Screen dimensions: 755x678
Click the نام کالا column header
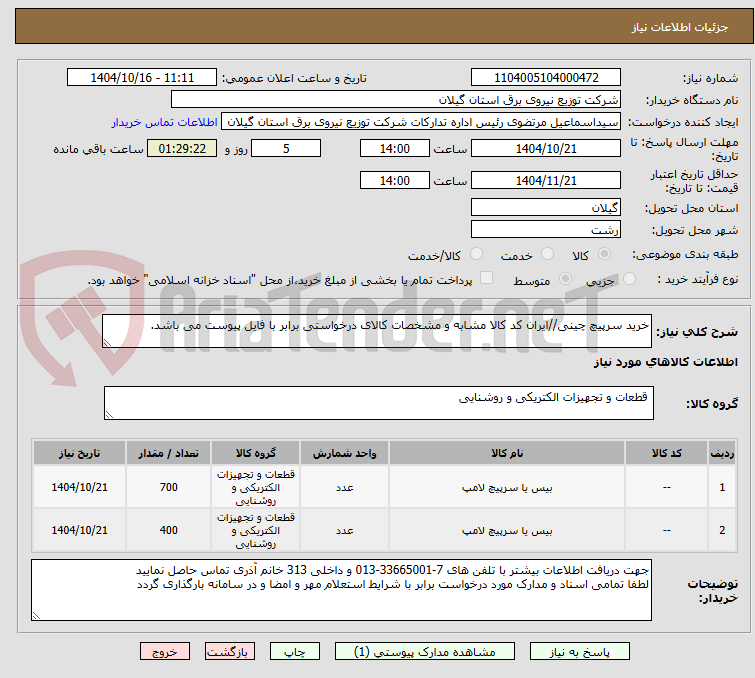tap(507, 453)
